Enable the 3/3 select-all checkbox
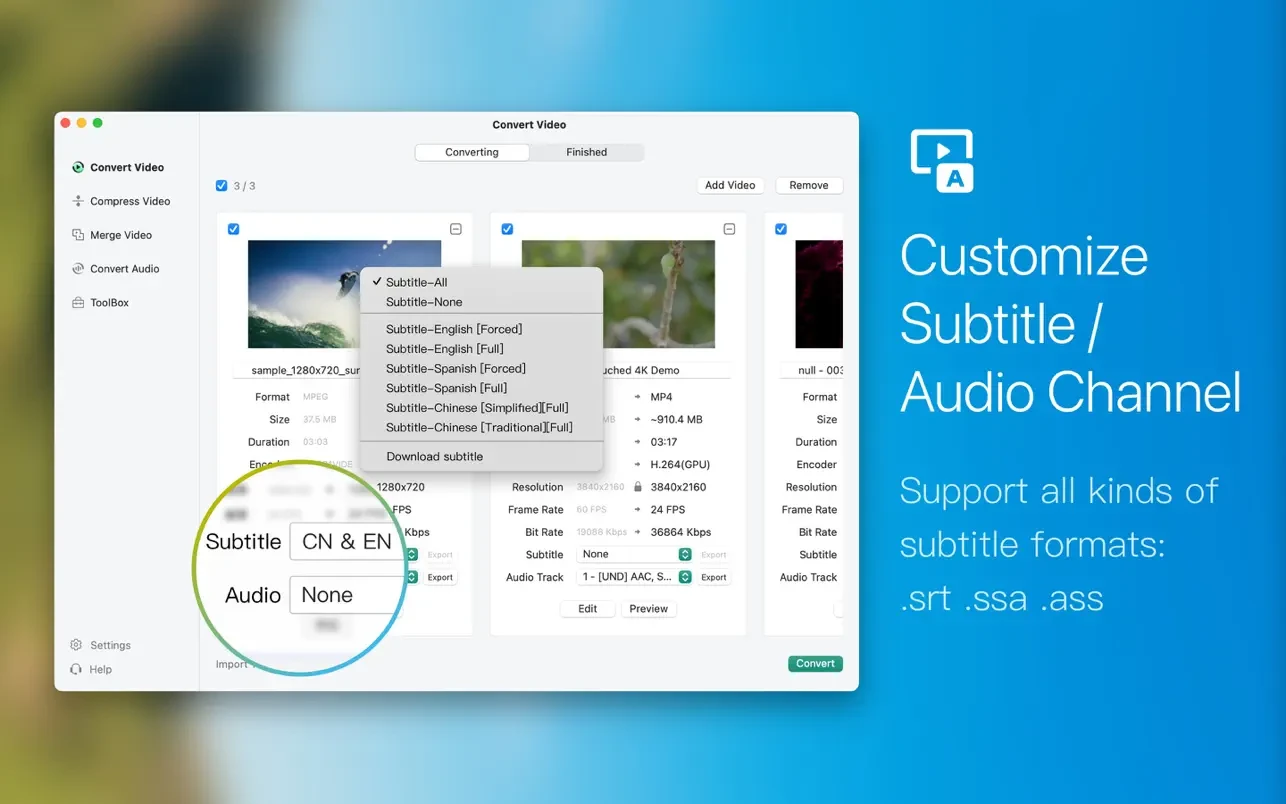1286x804 pixels. pyautogui.click(x=221, y=185)
